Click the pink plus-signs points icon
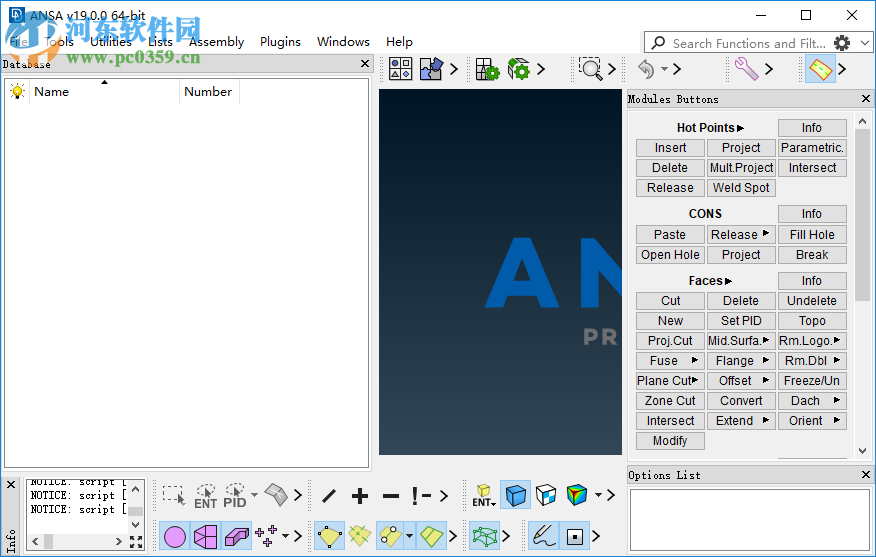The height and width of the screenshot is (557, 876). (x=266, y=536)
